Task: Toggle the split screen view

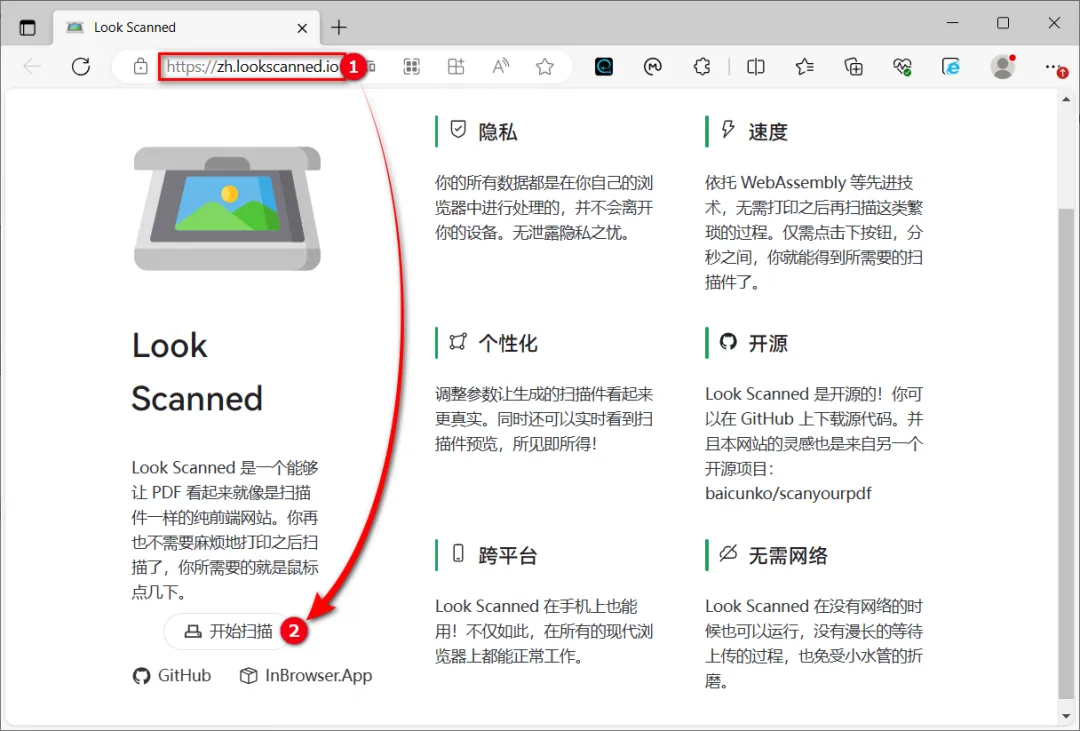Action: [756, 67]
